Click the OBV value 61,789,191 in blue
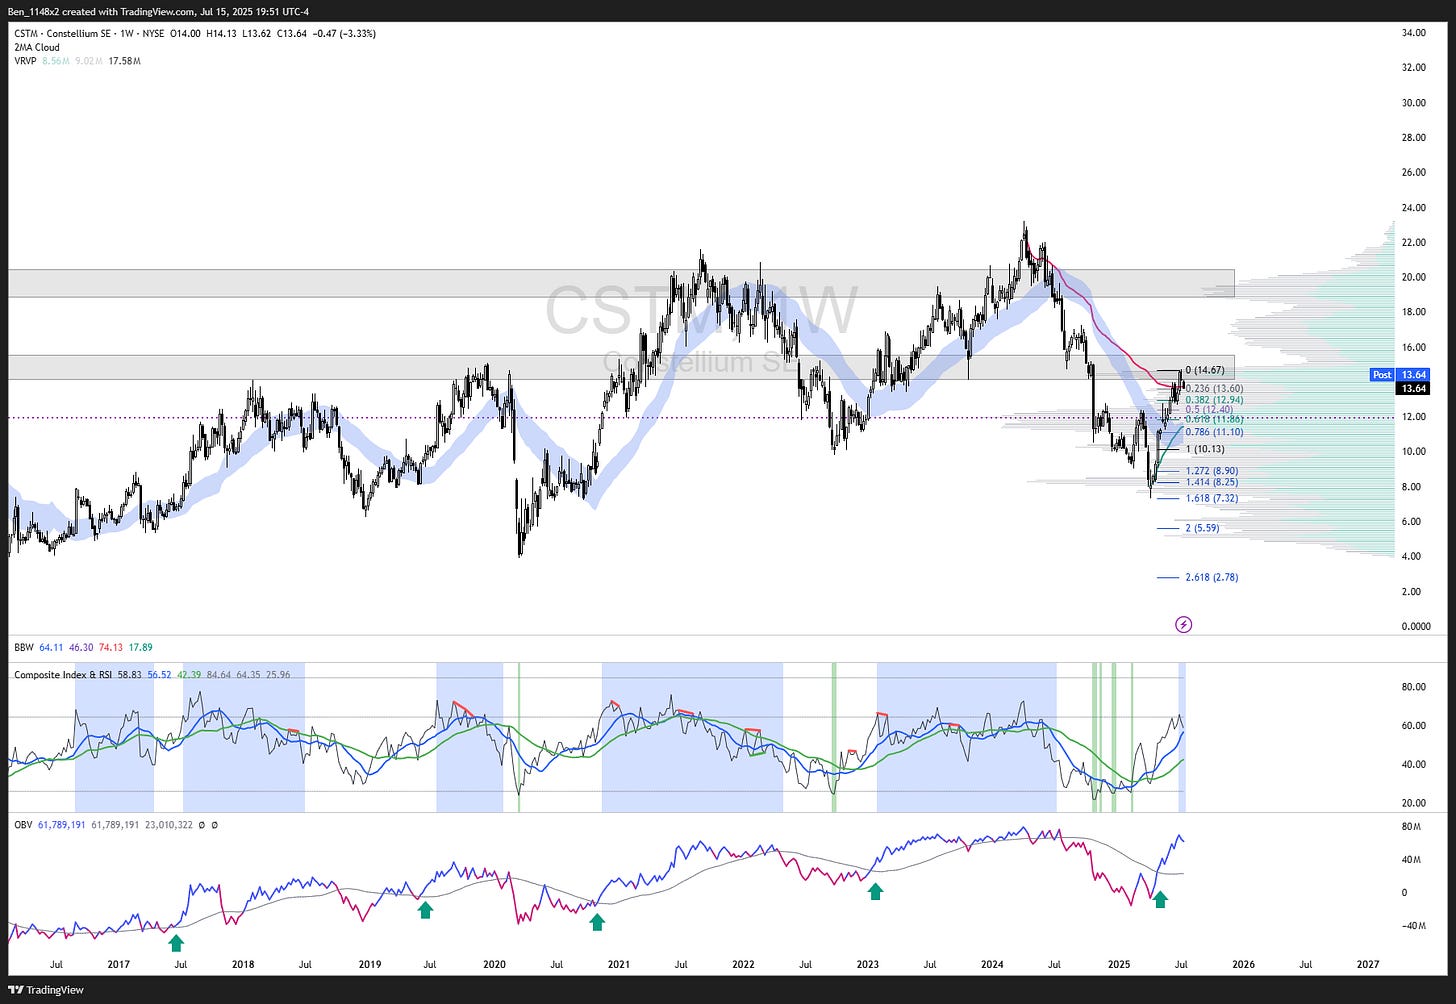Image resolution: width=1456 pixels, height=1004 pixels. pos(62,825)
